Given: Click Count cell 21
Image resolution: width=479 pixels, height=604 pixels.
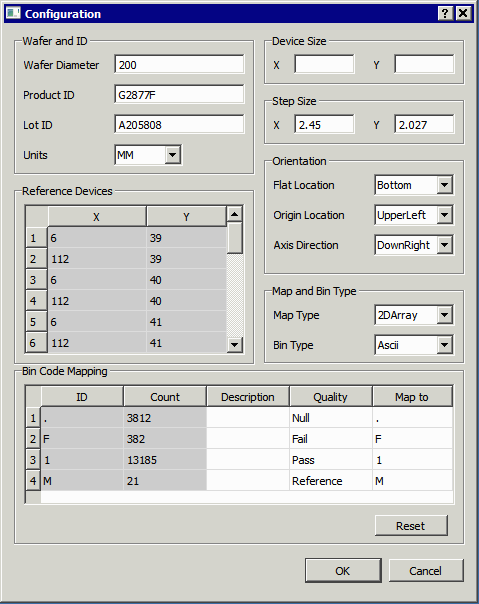Looking at the screenshot, I should click(x=165, y=481).
